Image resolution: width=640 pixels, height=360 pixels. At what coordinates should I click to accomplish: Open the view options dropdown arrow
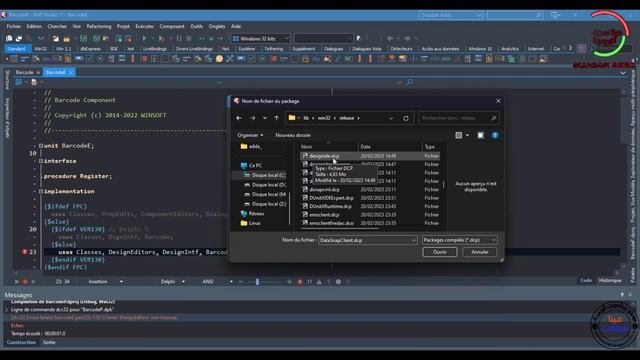point(467,135)
